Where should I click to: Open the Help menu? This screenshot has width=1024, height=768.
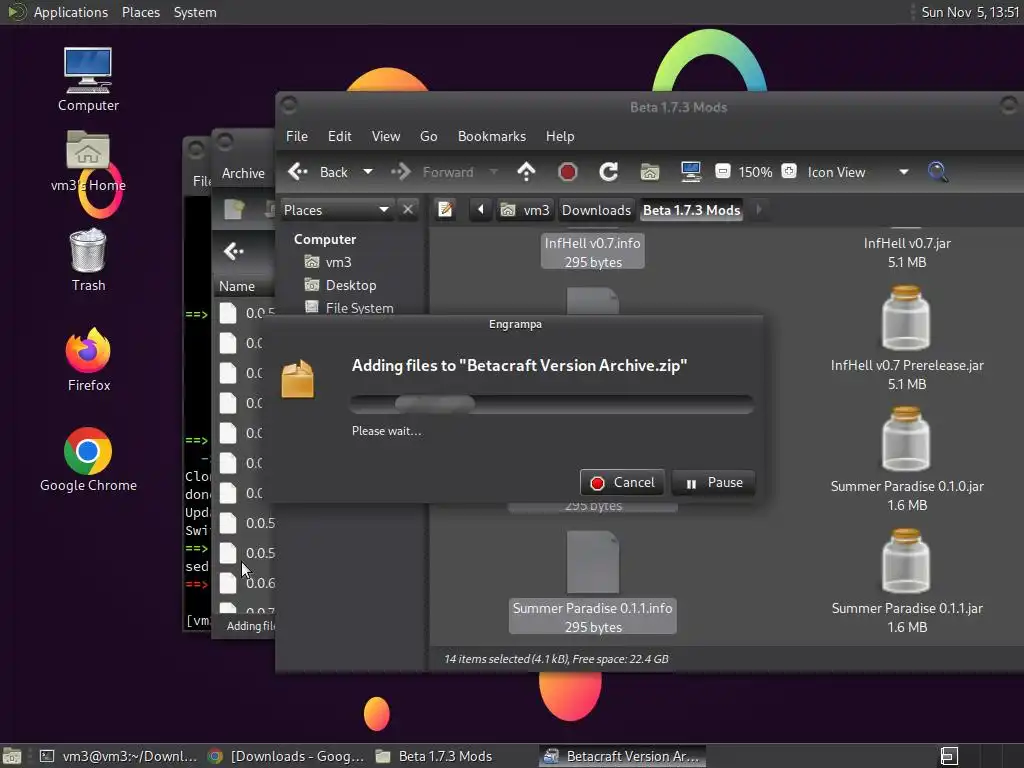(x=560, y=136)
